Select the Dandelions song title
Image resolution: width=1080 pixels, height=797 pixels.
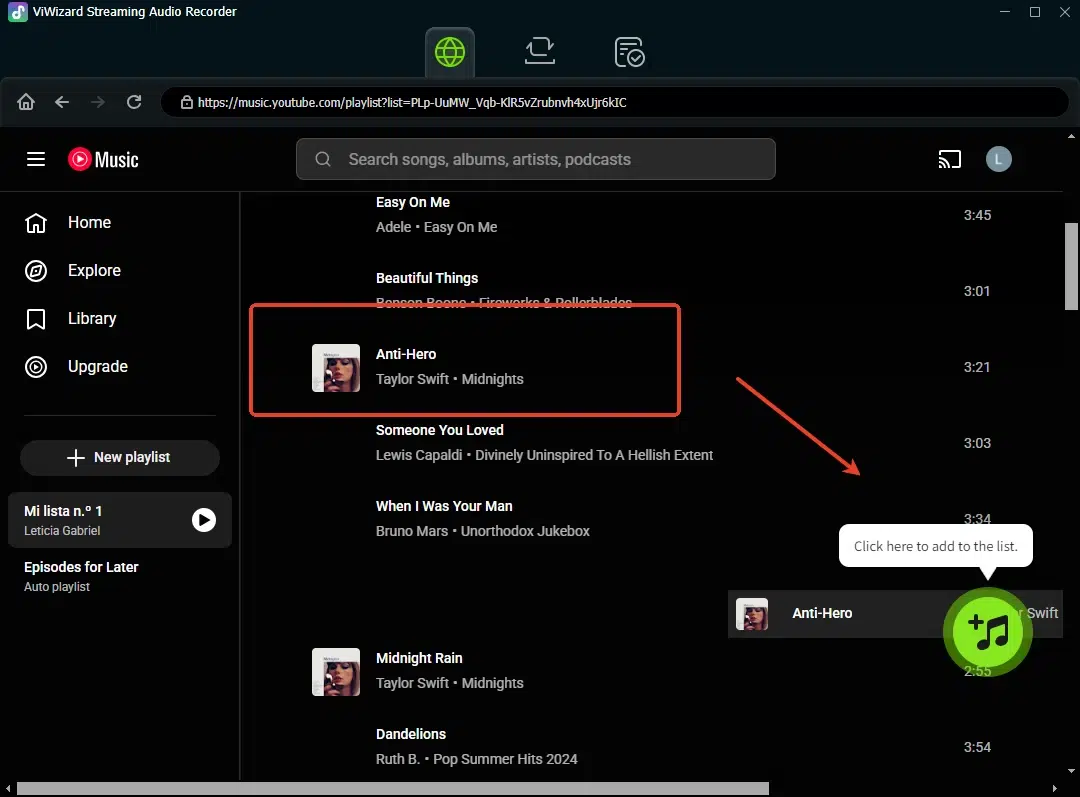(411, 734)
